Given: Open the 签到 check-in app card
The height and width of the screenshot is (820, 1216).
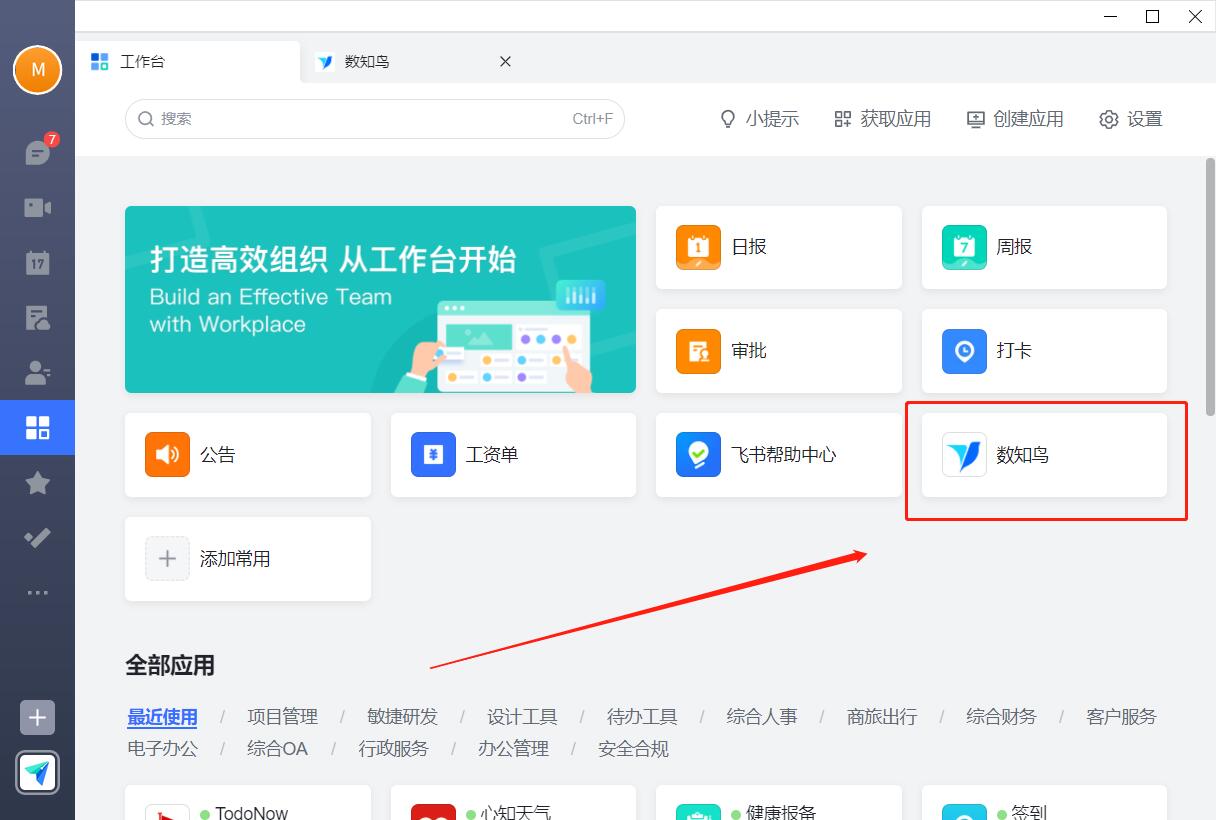Looking at the screenshot, I should (x=1044, y=803).
